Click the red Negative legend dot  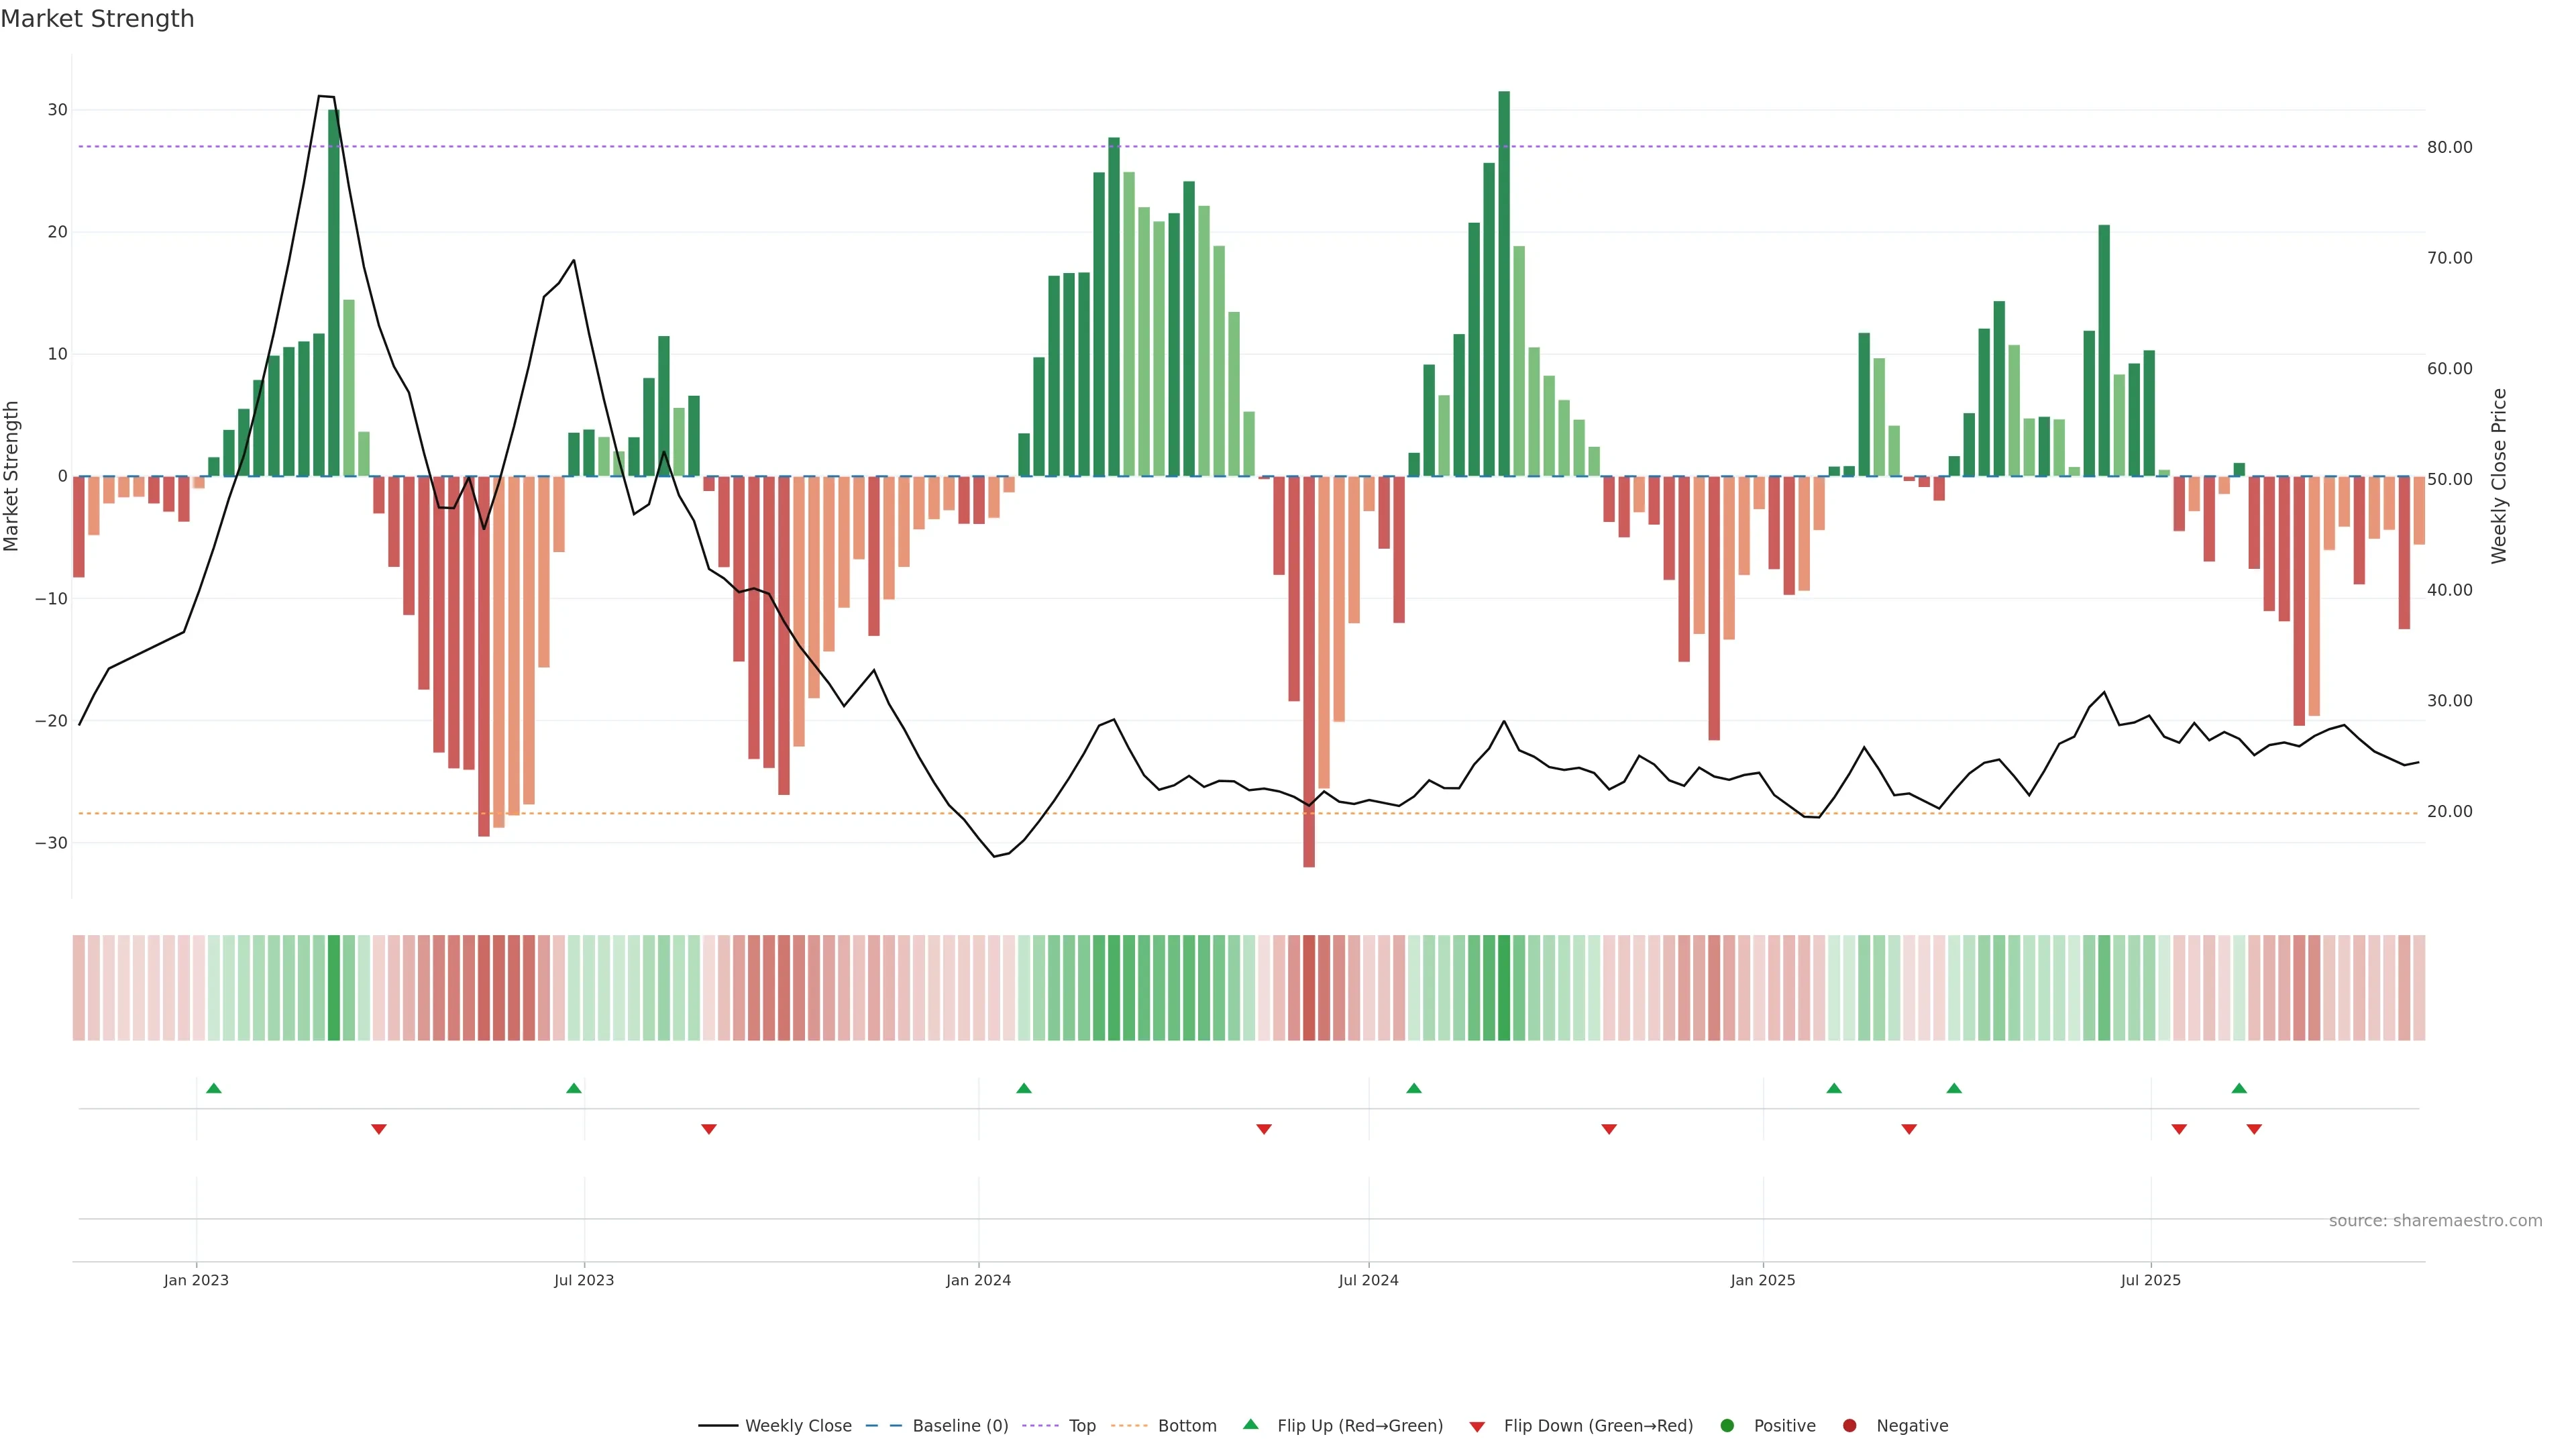(x=1849, y=1426)
